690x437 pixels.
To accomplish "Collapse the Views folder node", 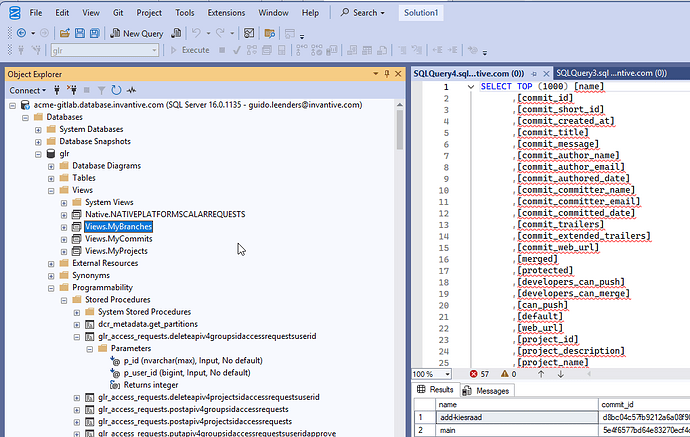I will (50, 190).
